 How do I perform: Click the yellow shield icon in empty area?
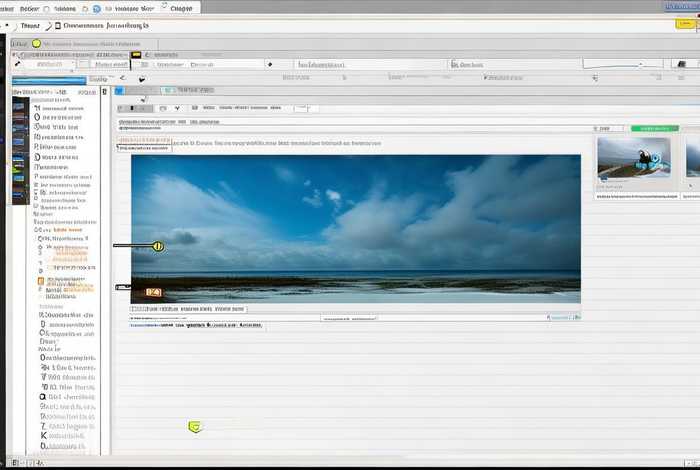195,427
